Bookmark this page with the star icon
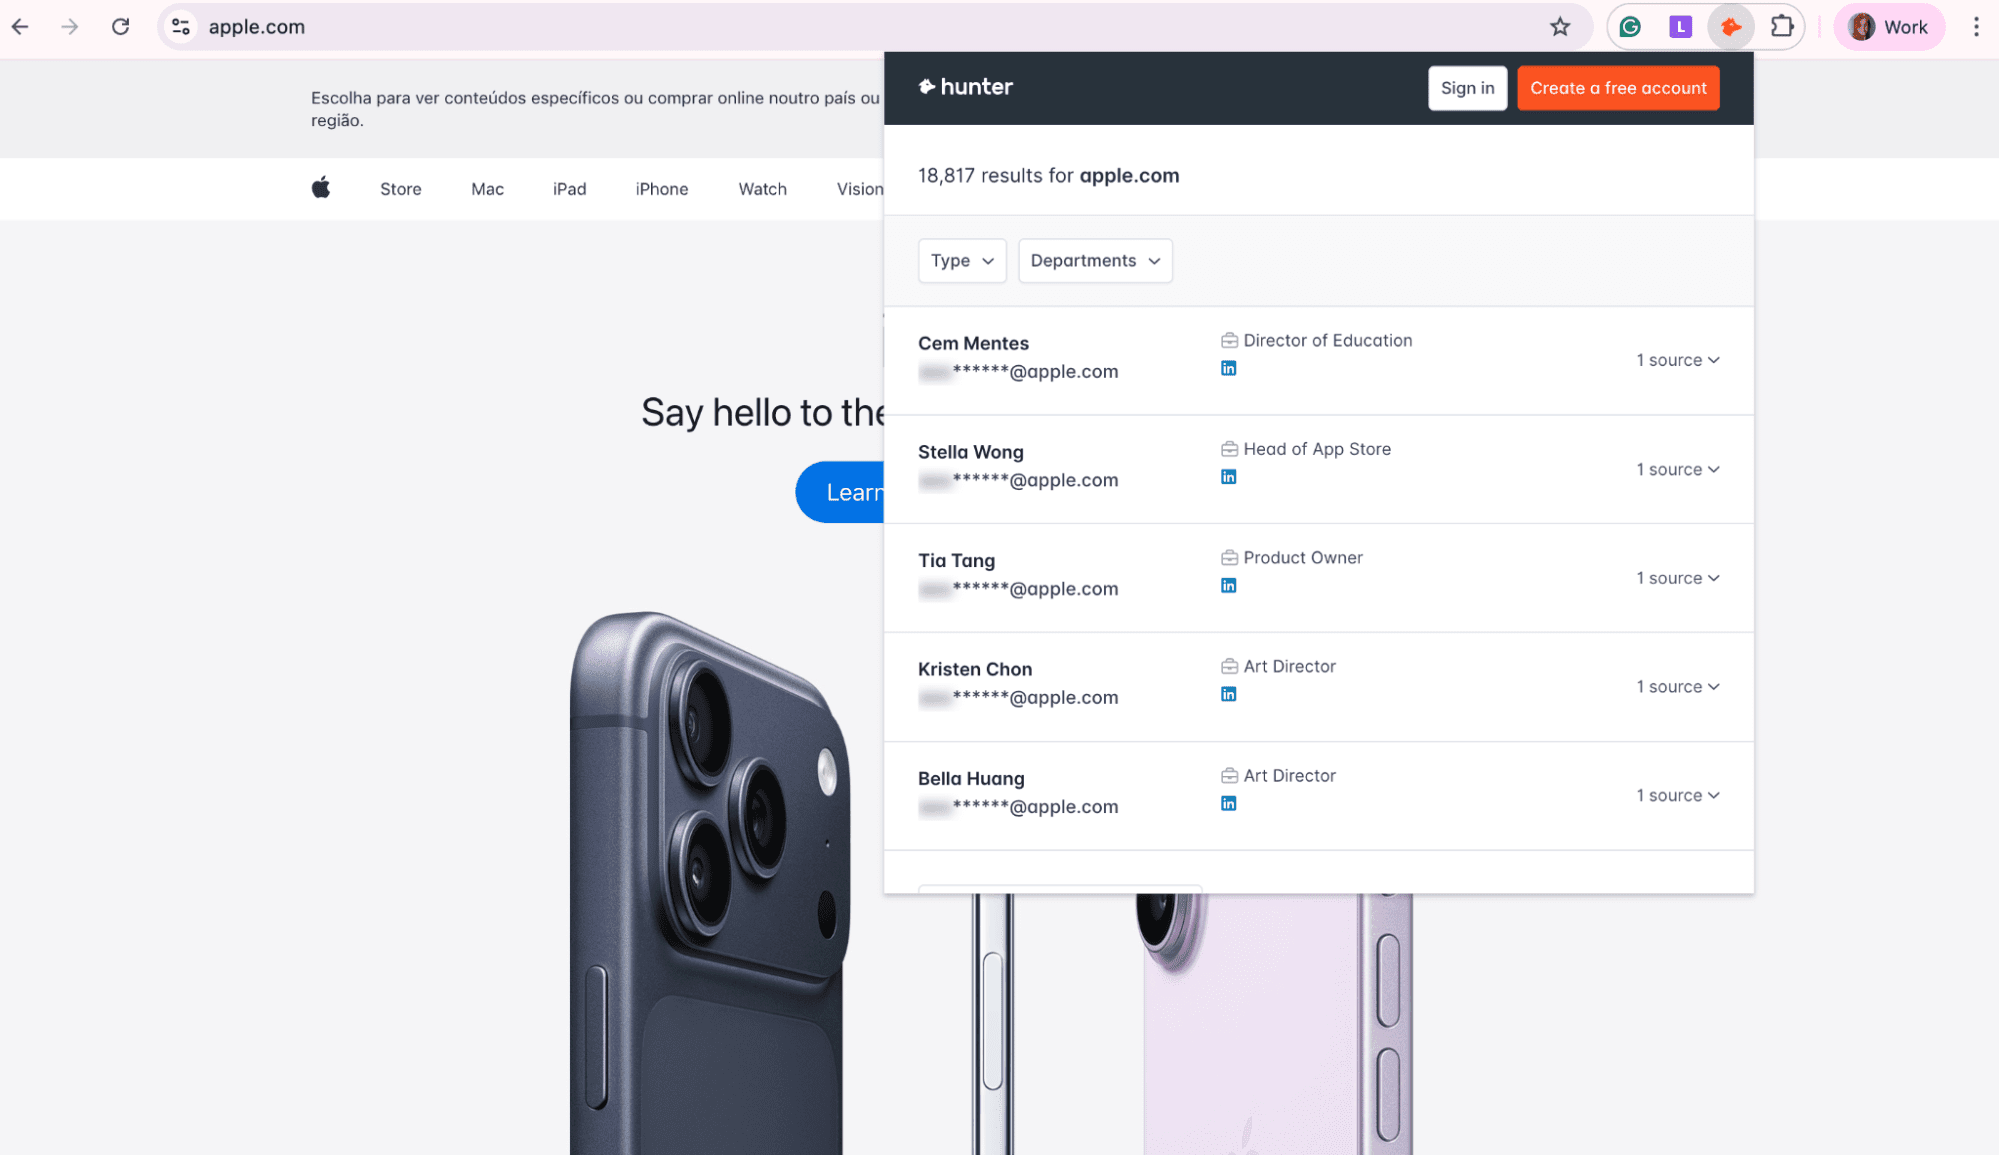 [1560, 27]
